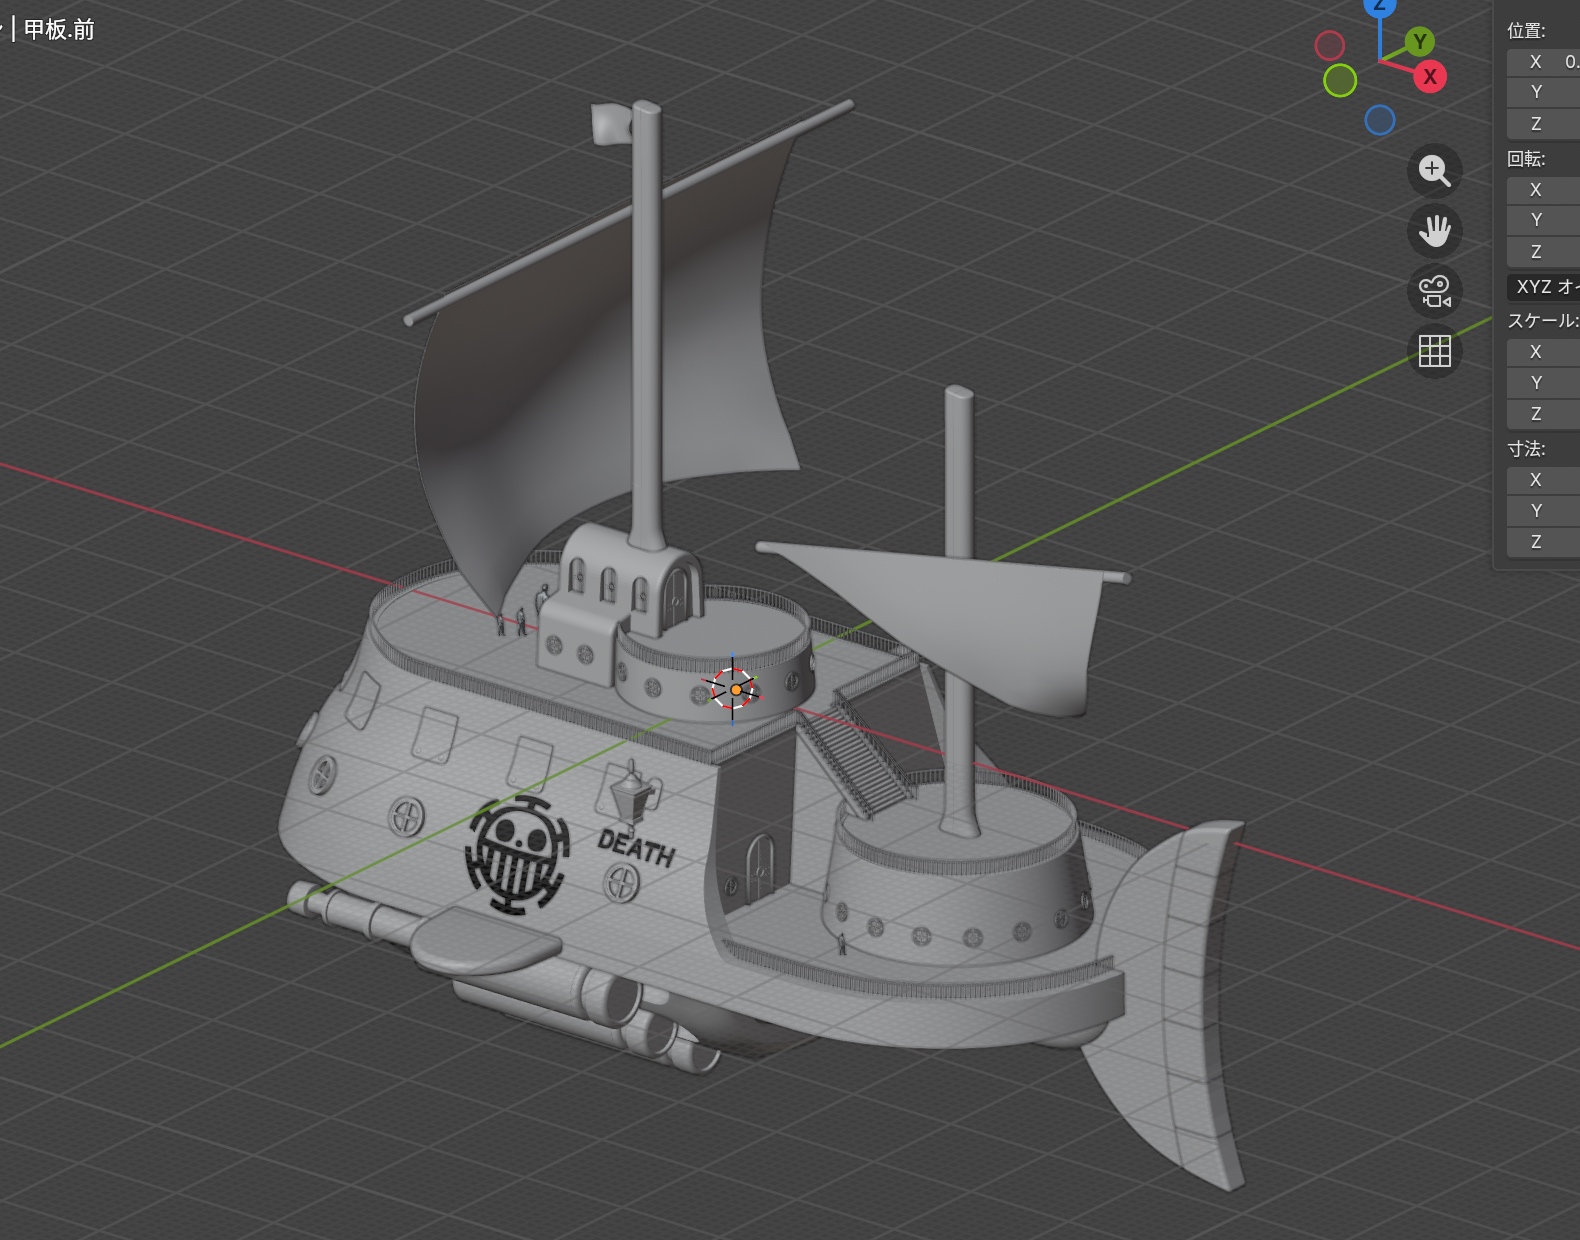
Task: Click the location (位置) Z field
Action: (x=1544, y=124)
